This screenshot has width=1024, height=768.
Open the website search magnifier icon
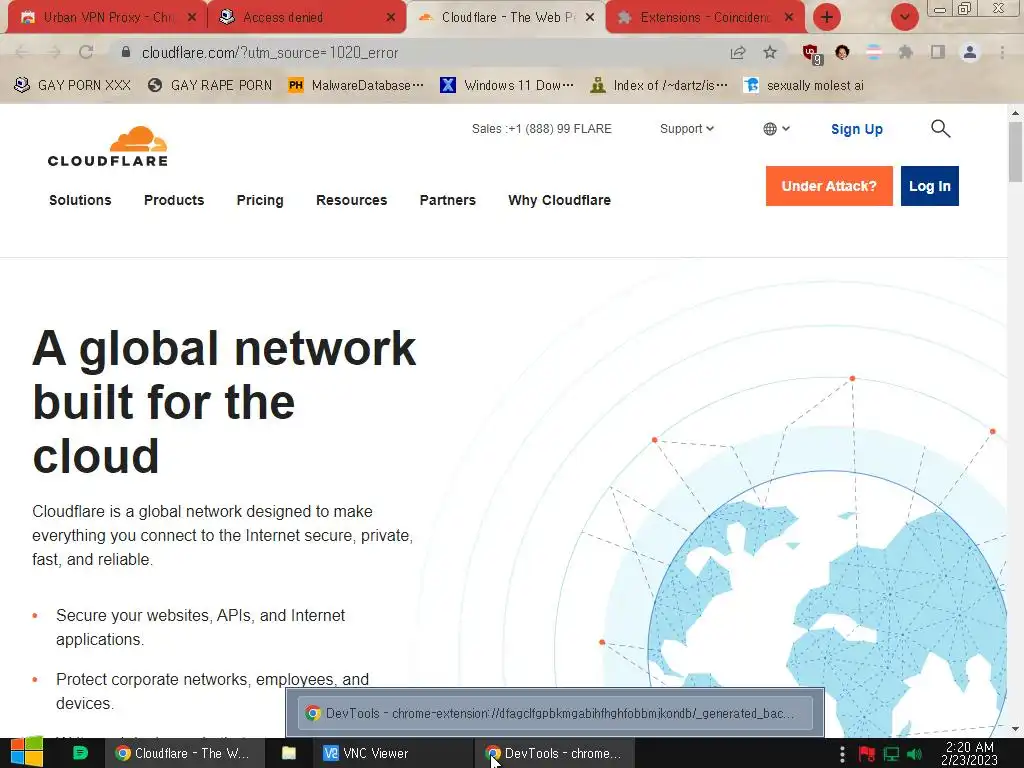940,129
